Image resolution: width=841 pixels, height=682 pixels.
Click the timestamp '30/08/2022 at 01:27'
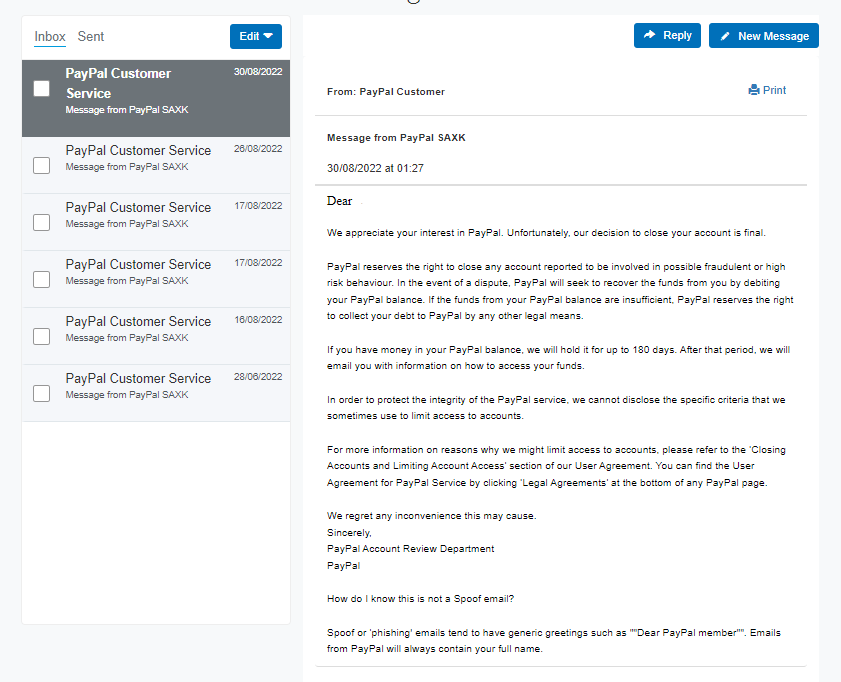coord(375,168)
